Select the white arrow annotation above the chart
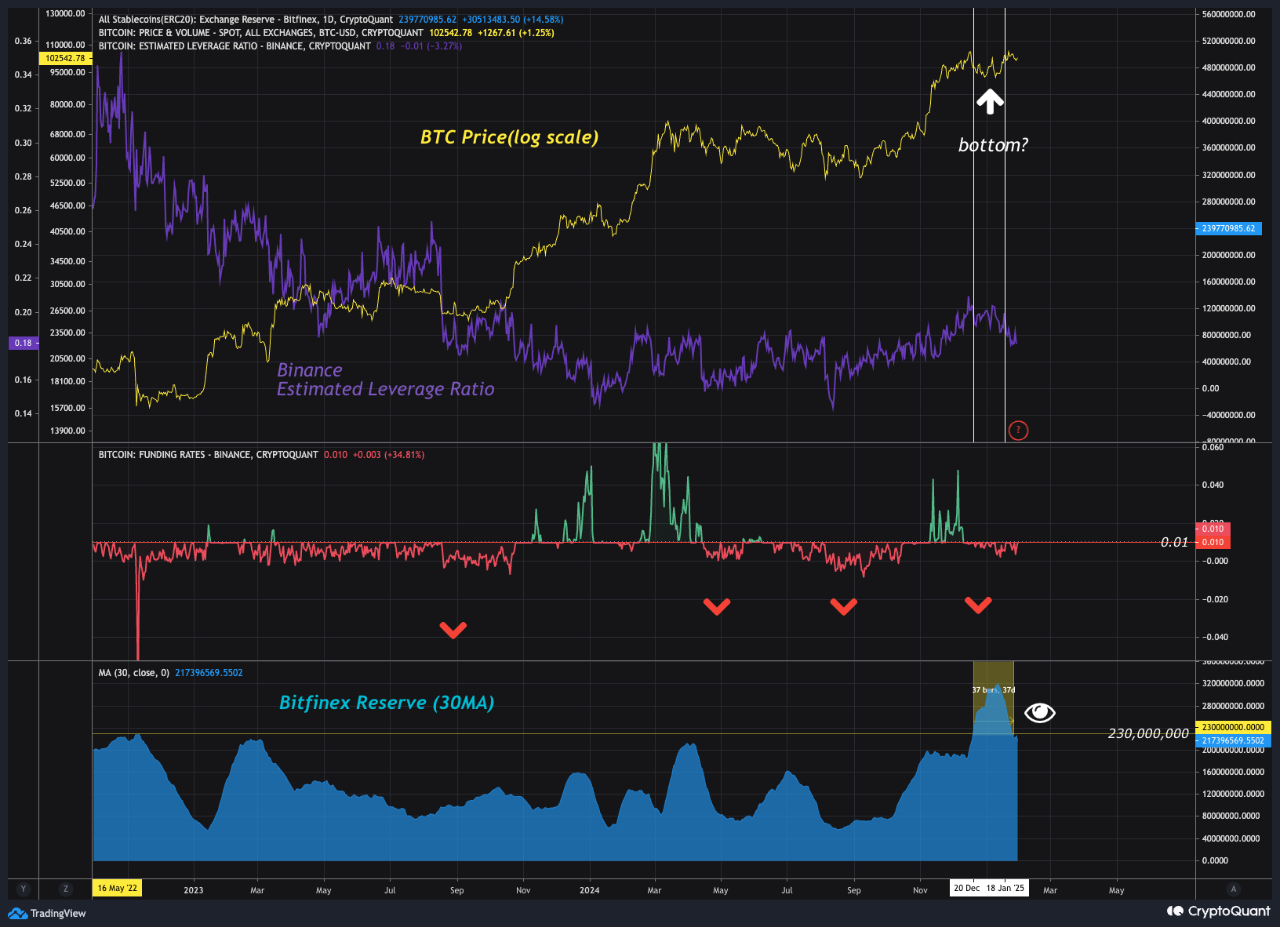The width and height of the screenshot is (1280, 927). pos(989,100)
